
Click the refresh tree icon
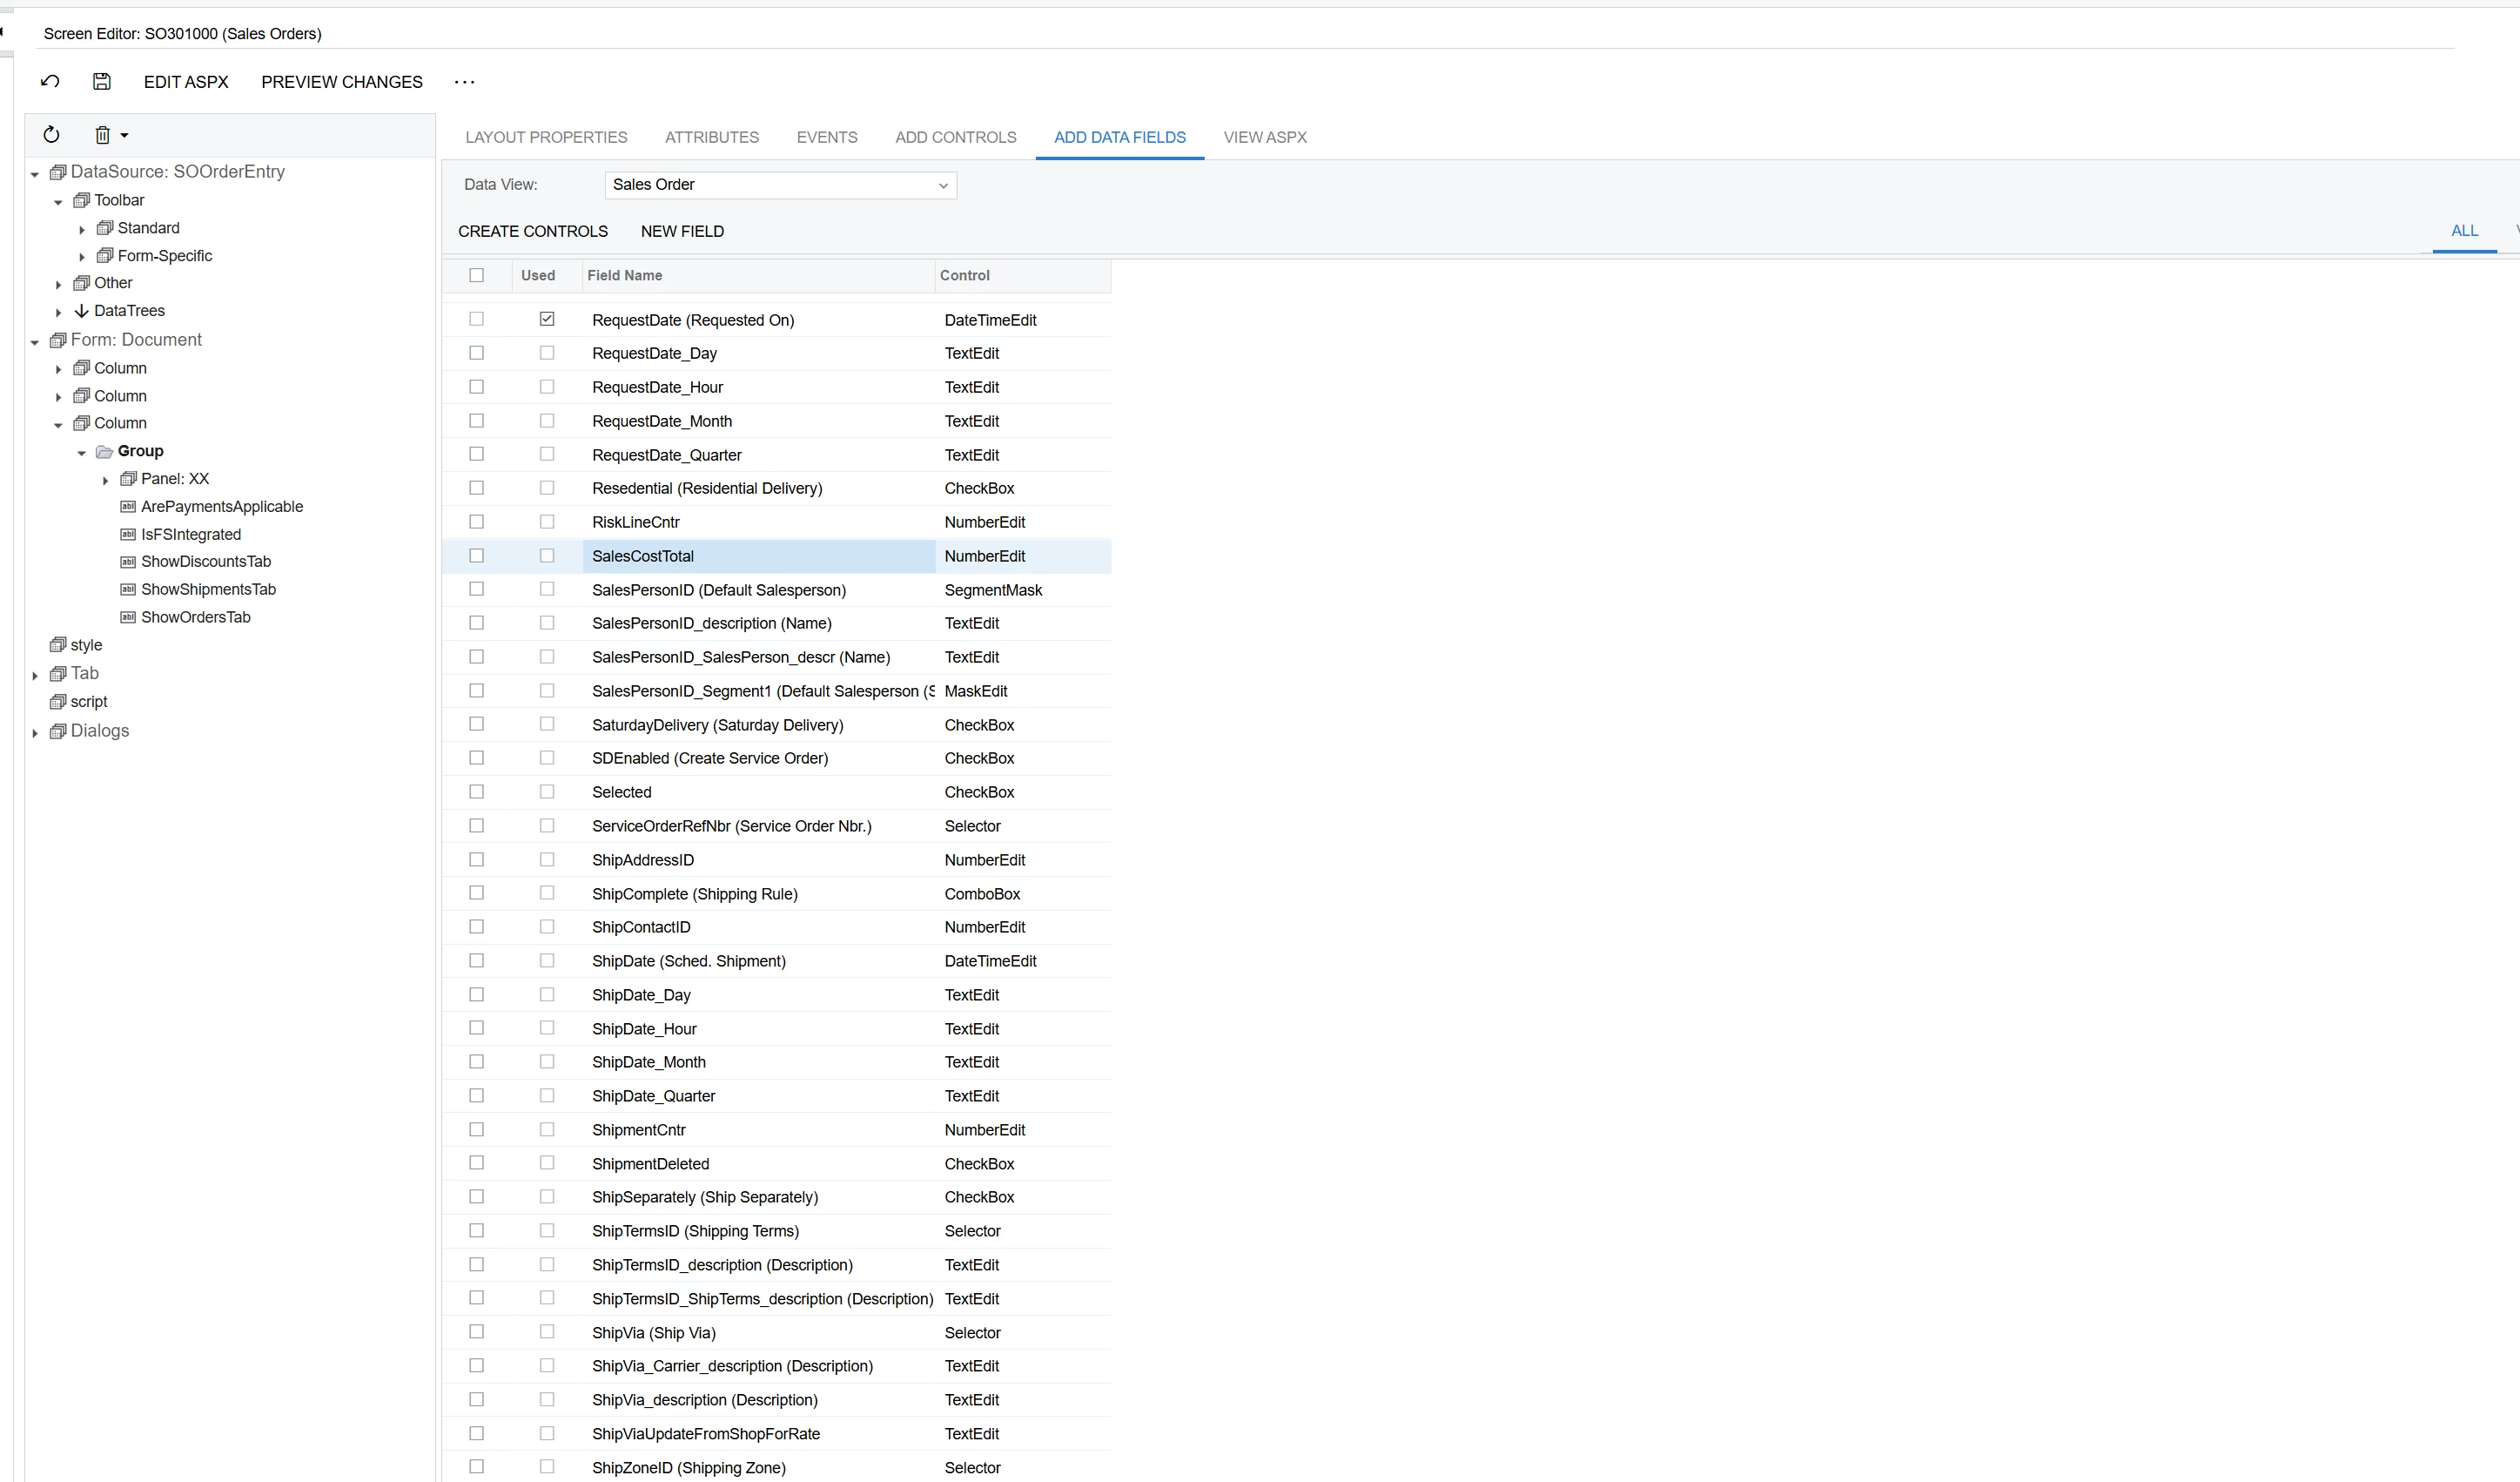(x=52, y=135)
